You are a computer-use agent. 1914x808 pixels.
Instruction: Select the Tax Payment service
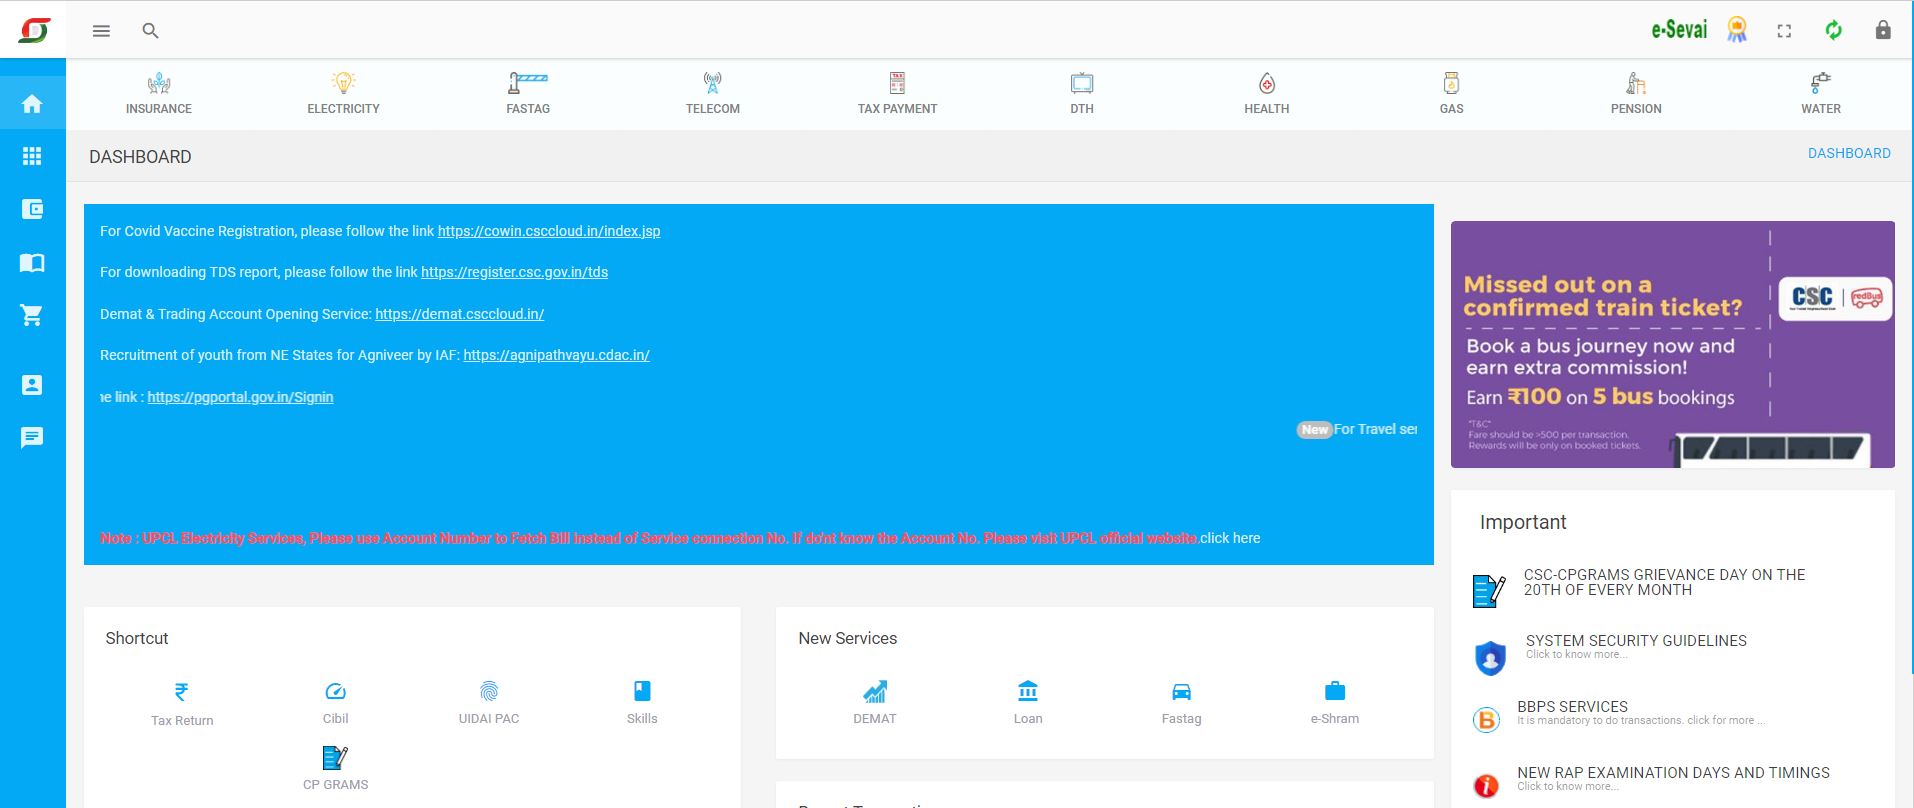pos(897,94)
